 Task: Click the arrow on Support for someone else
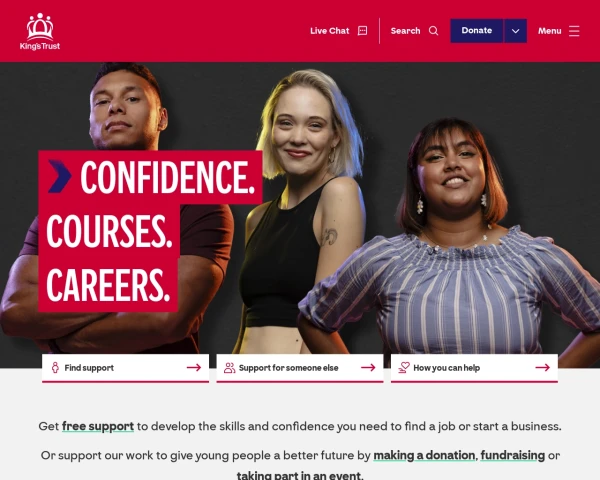[x=368, y=367]
